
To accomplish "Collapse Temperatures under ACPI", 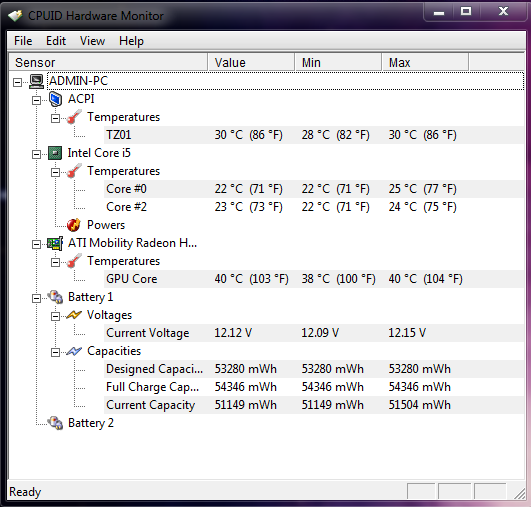I will 55,119.
